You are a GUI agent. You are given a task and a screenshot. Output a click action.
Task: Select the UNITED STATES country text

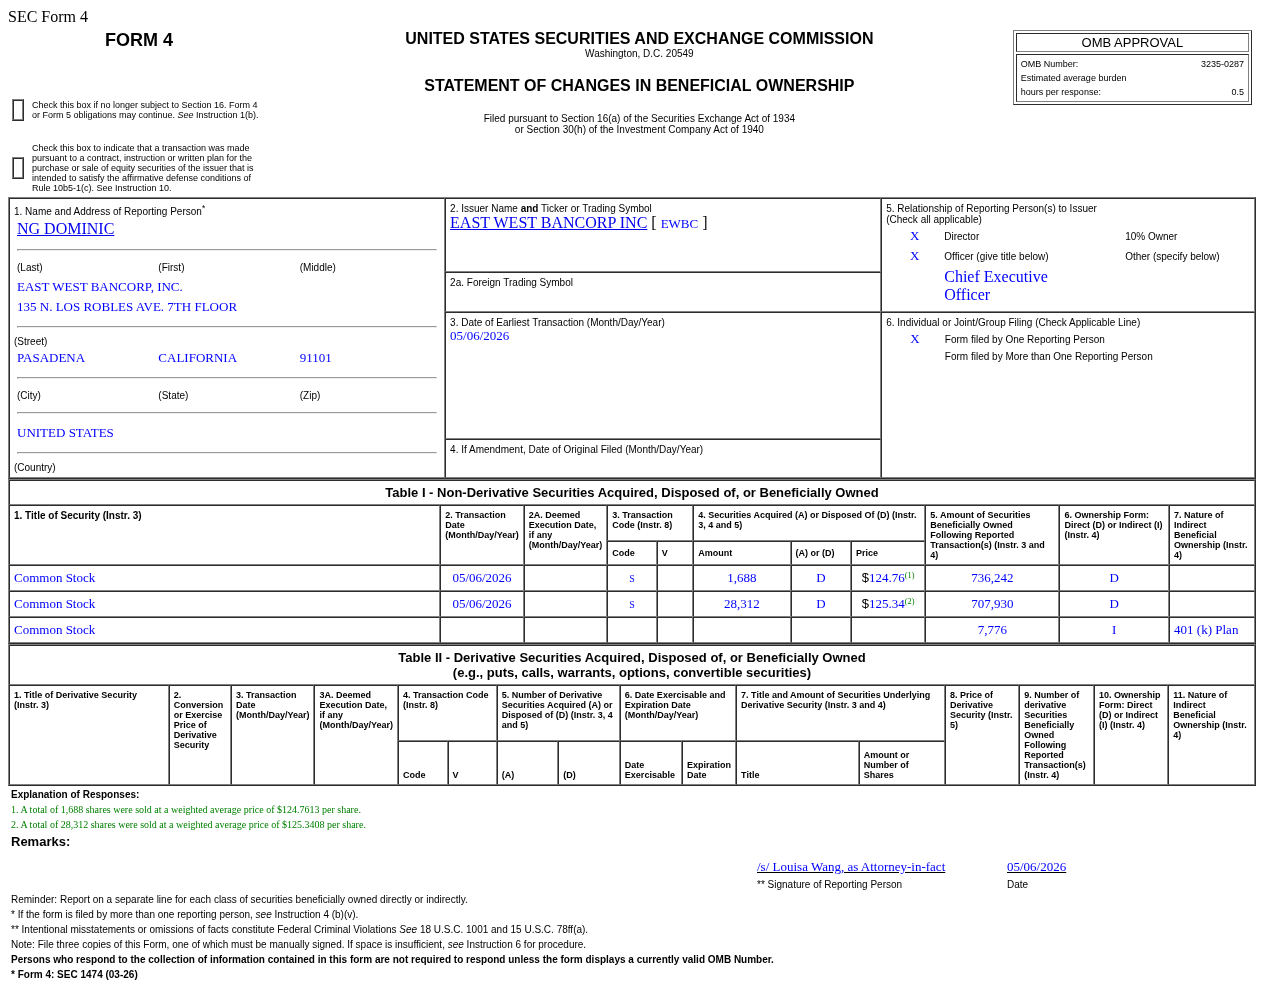(x=65, y=433)
